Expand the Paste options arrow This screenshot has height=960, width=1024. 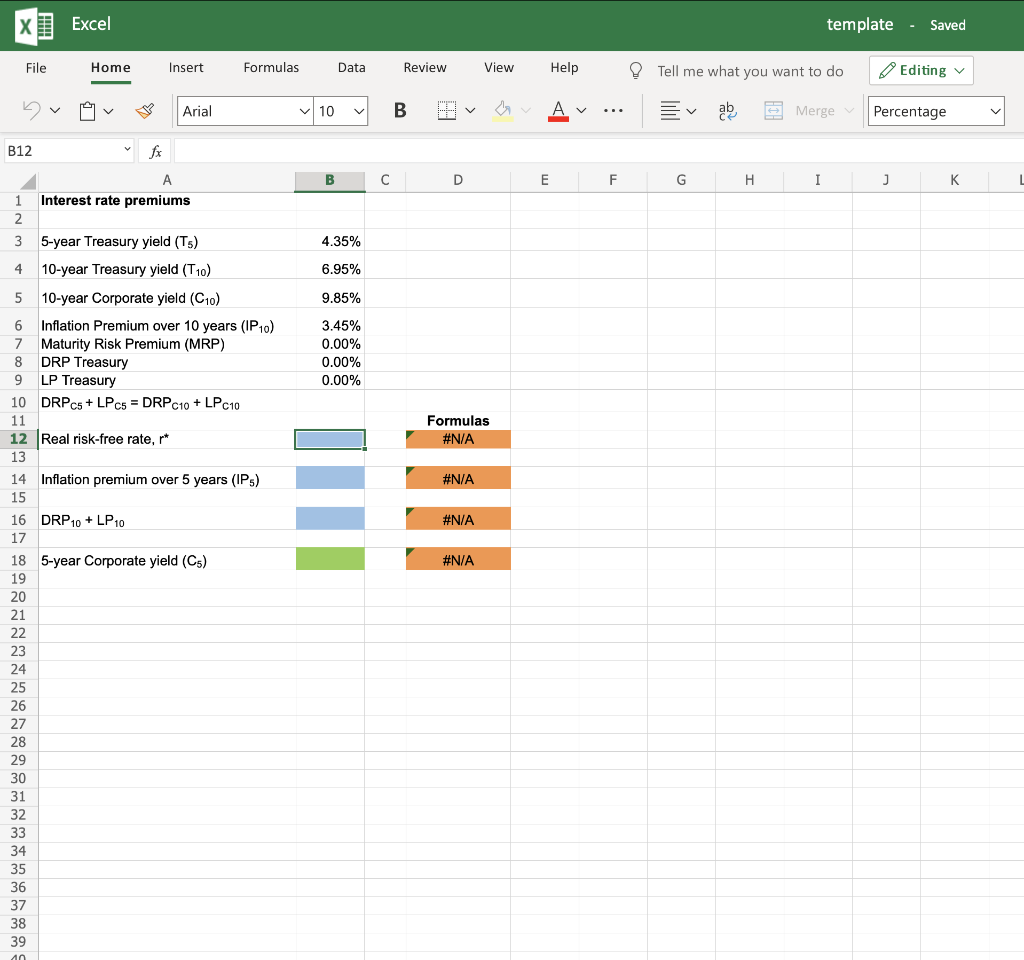(x=108, y=112)
